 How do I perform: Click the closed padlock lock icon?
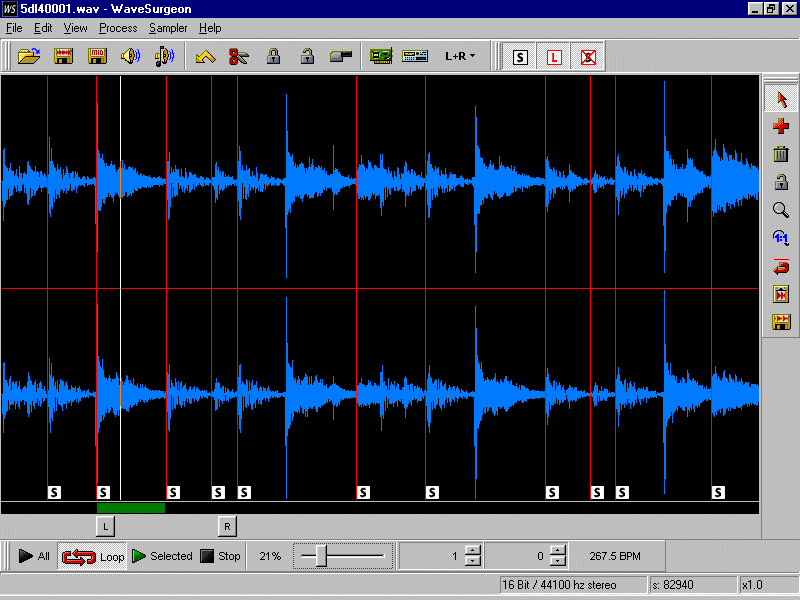(273, 56)
